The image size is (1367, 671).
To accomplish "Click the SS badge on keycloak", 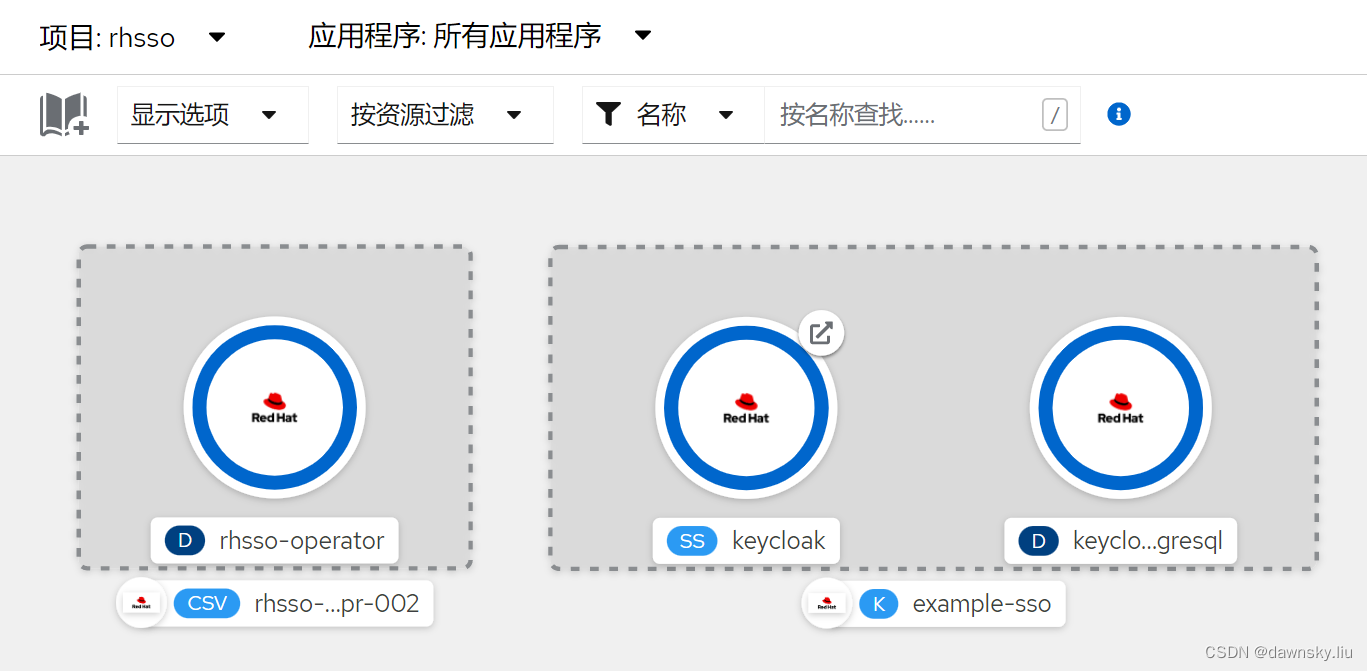I will coord(692,541).
